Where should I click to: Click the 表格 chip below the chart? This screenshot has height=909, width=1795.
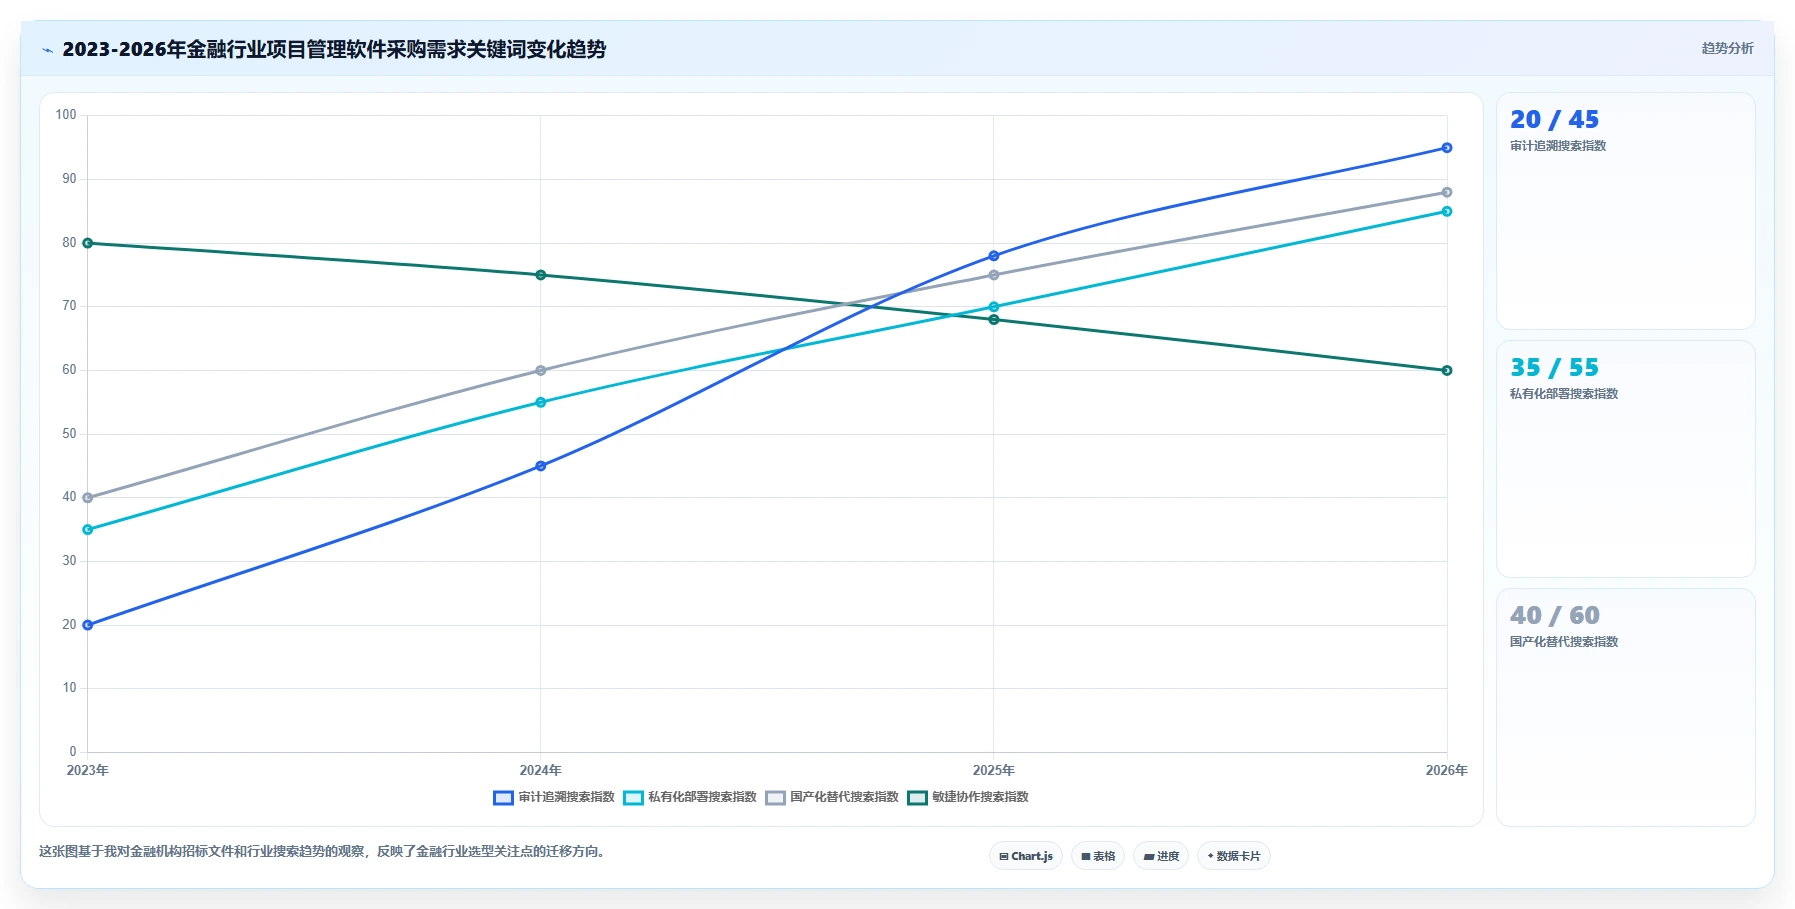tap(1098, 856)
